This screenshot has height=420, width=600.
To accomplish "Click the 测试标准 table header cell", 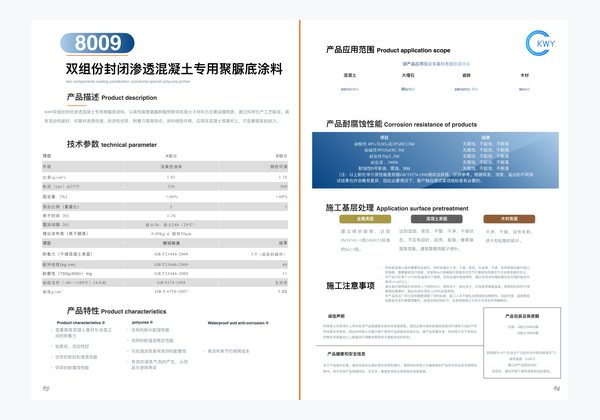I will pyautogui.click(x=171, y=243).
